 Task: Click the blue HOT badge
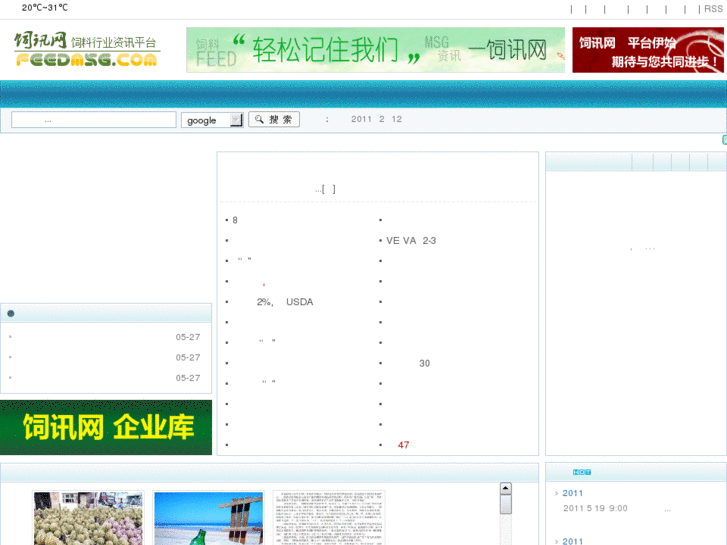point(581,472)
